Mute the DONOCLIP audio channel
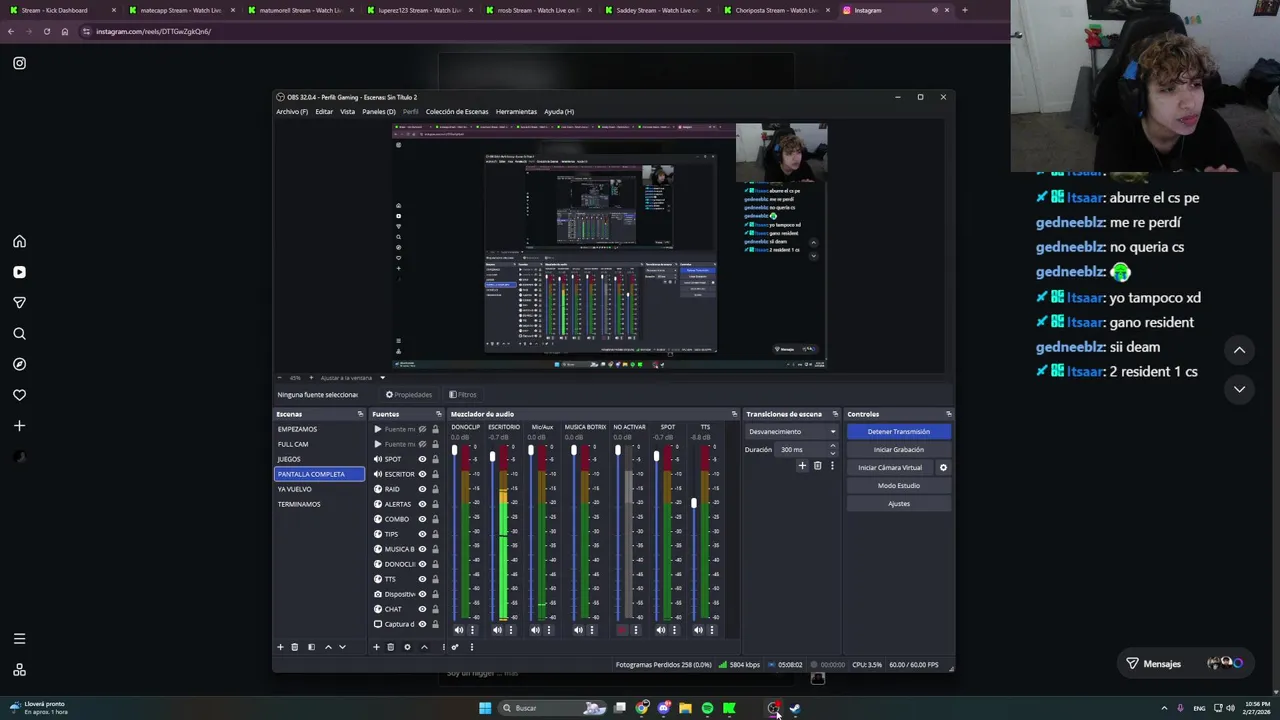1280x720 pixels. point(459,630)
